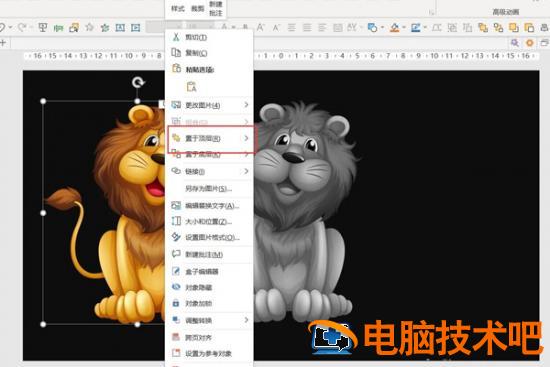The height and width of the screenshot is (367, 550).
Task: Select 置于底层 (Send to Back) menu item
Action: point(209,154)
